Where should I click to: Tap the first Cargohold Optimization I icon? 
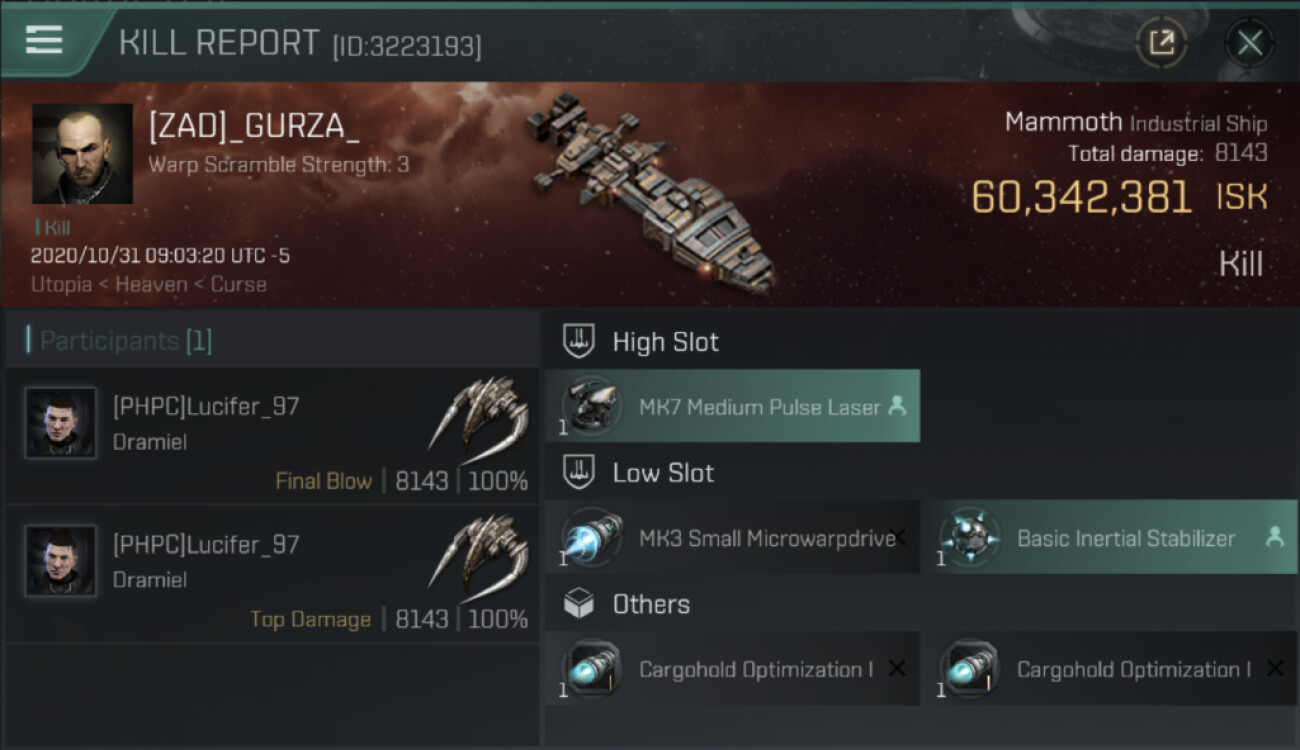point(591,668)
